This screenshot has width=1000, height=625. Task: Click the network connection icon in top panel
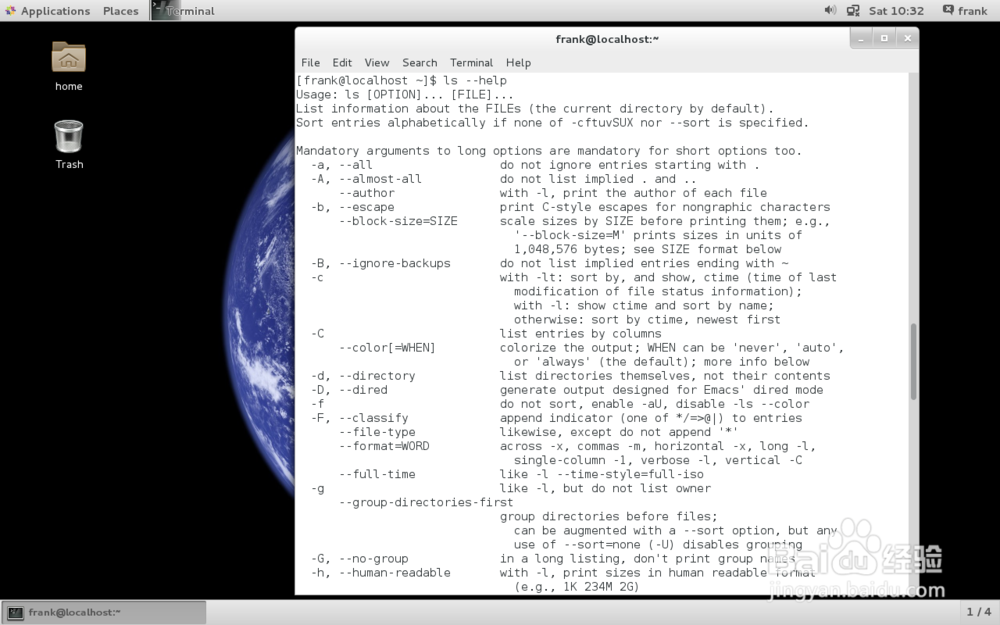[x=853, y=10]
